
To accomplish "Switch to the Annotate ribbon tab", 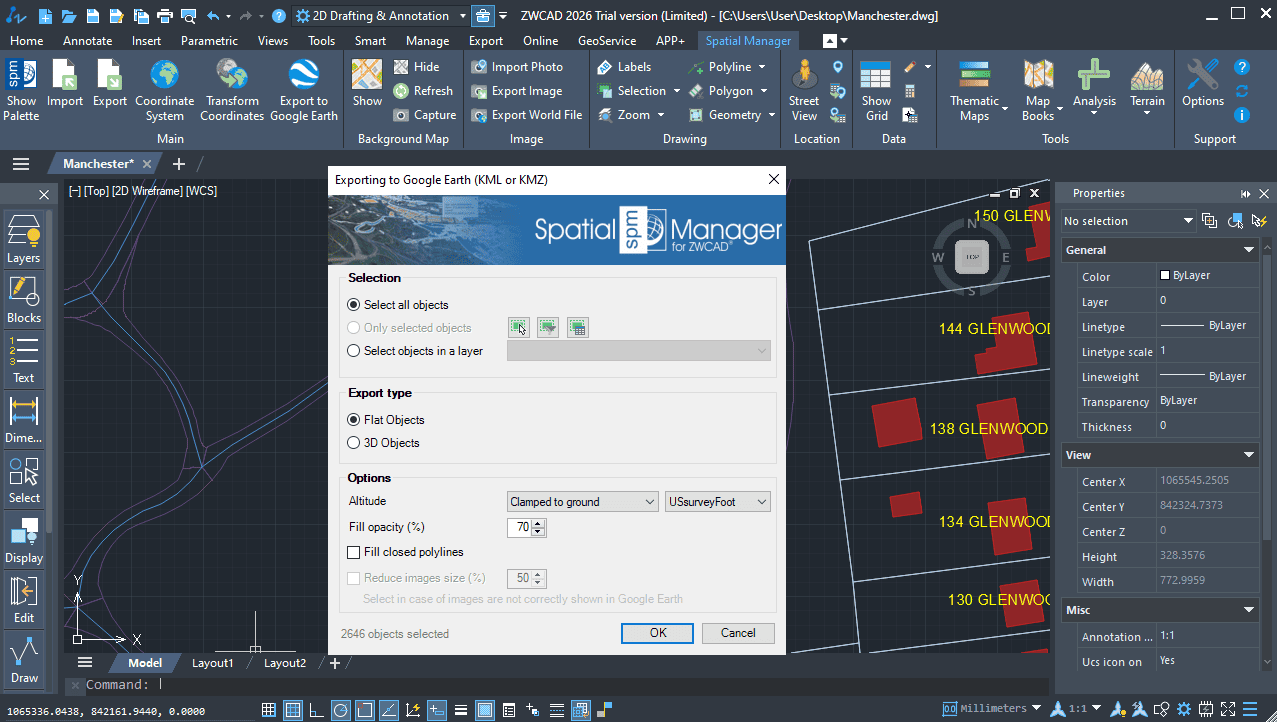I will tap(88, 41).
